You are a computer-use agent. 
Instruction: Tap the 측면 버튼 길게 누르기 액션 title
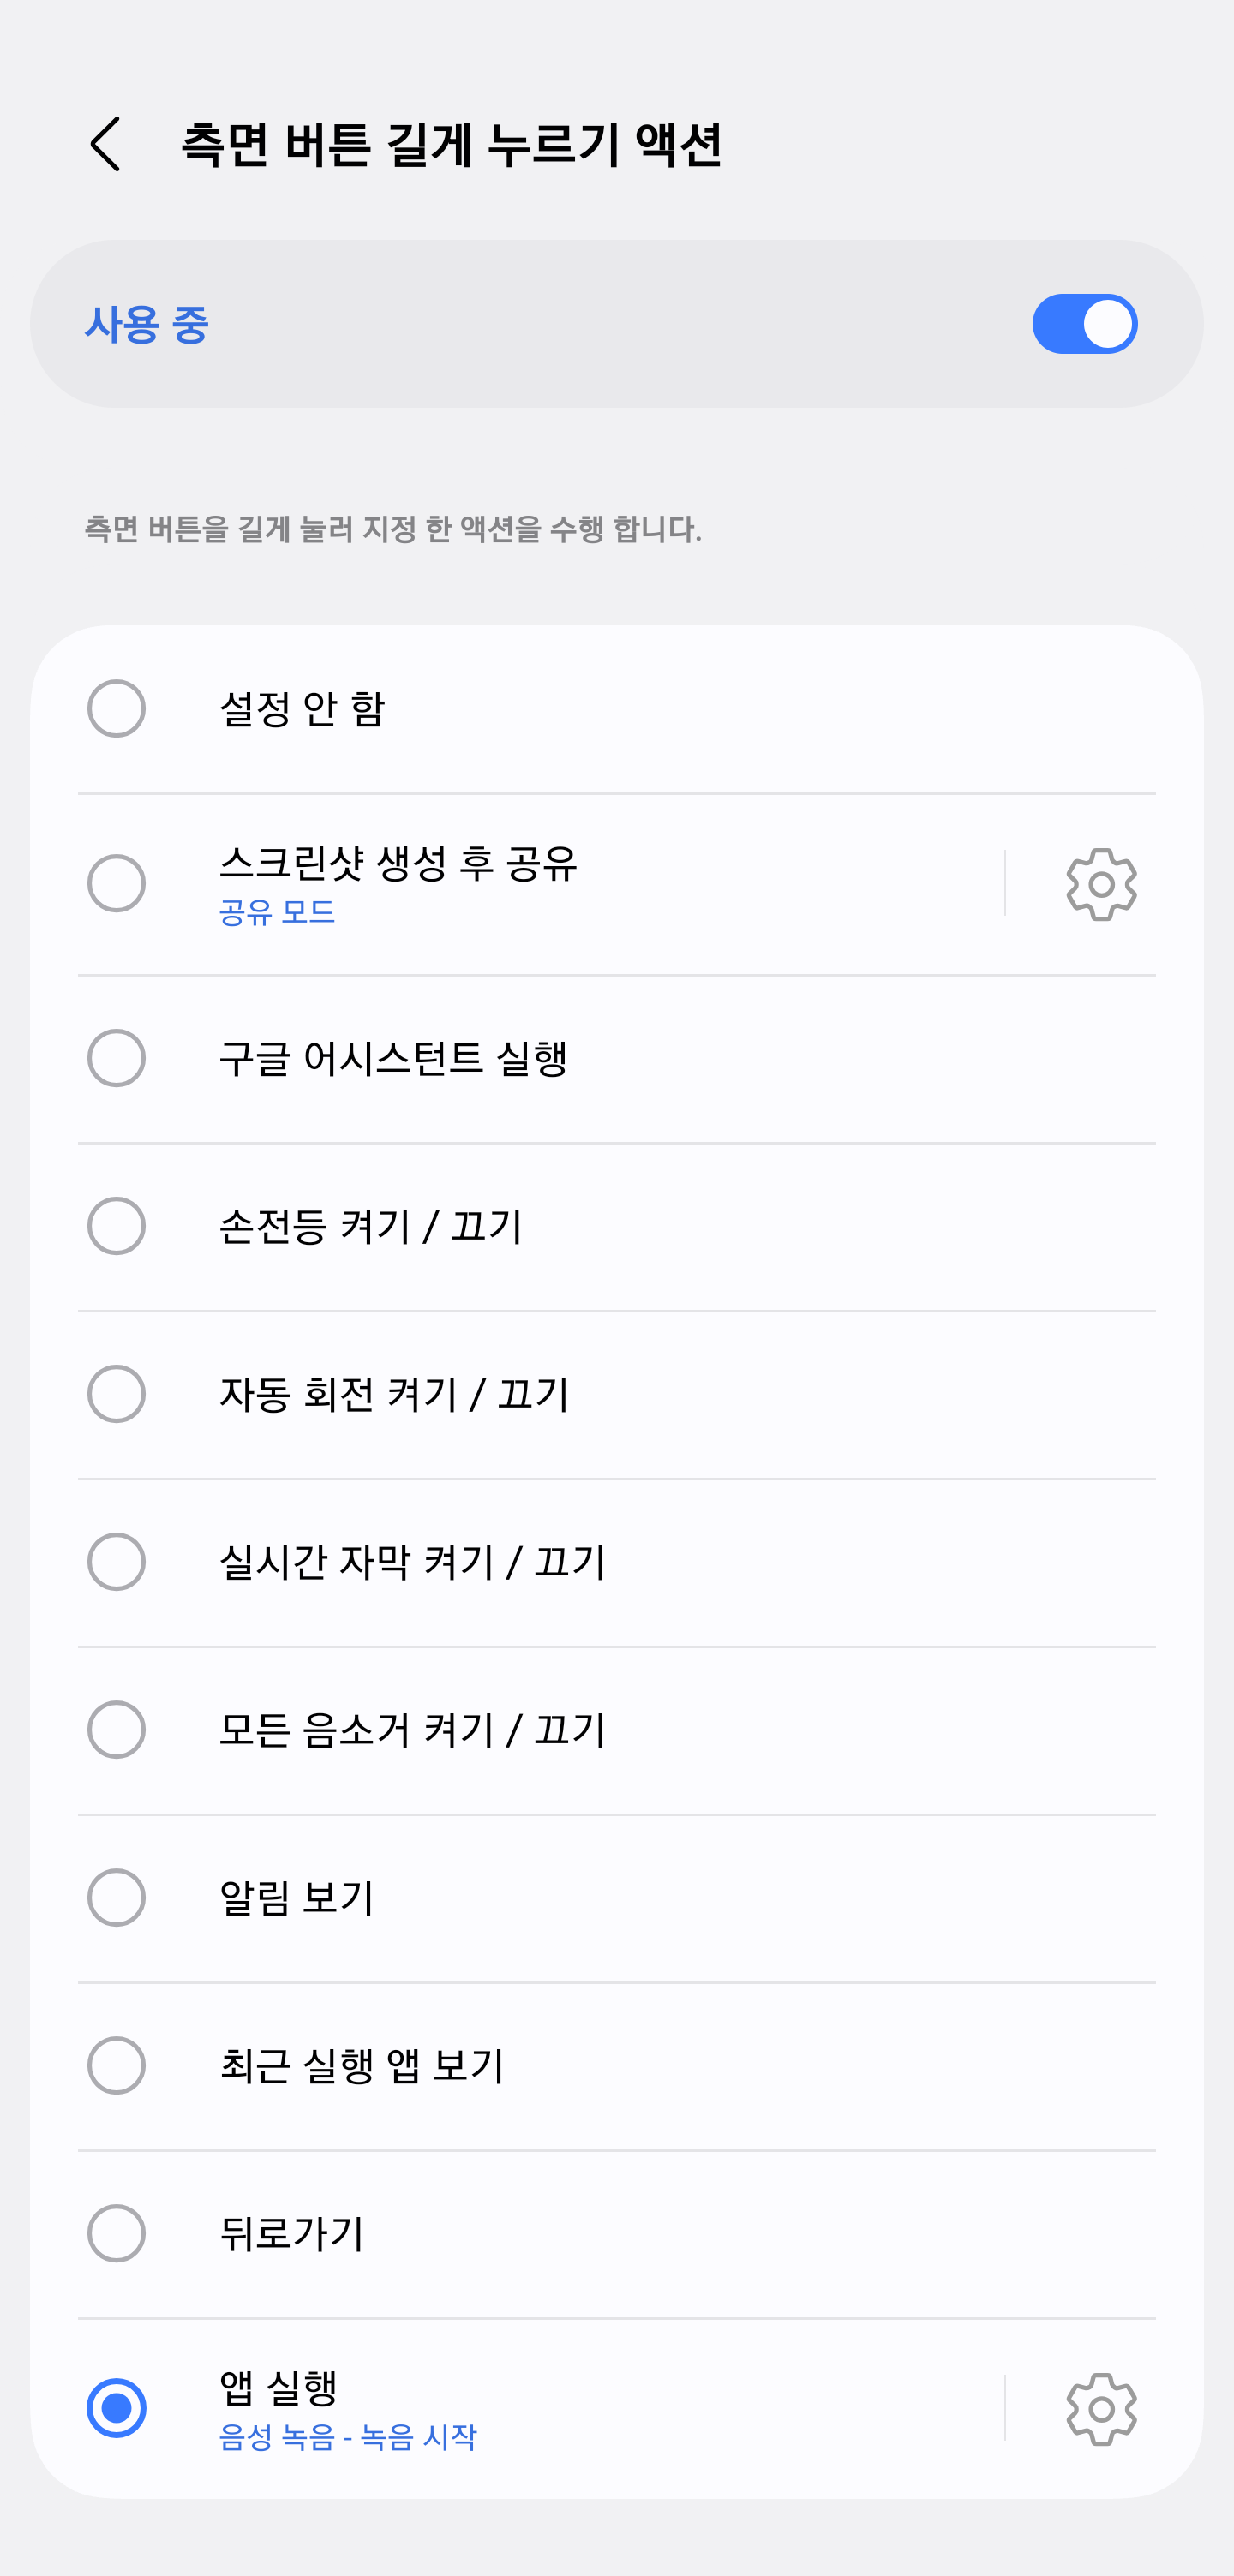pos(451,144)
